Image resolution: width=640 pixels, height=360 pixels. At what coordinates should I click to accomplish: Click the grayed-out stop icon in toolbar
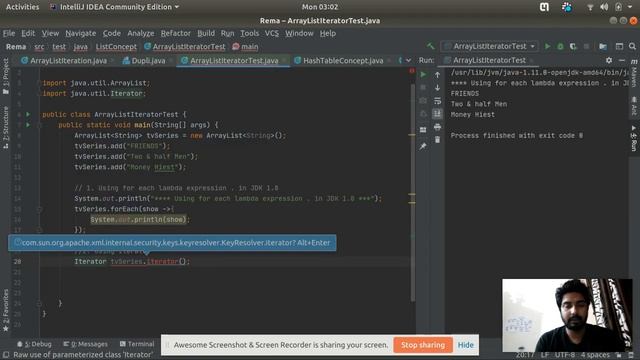(587, 47)
